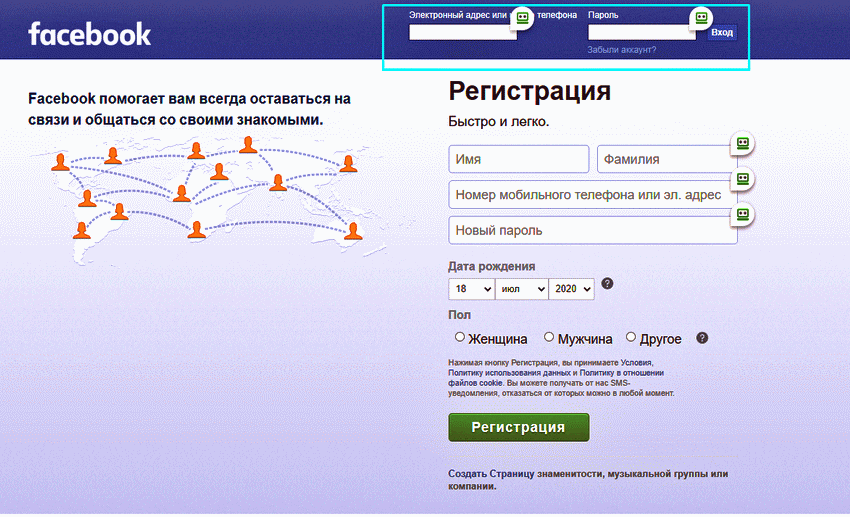Click RoboForm icon on login password field
This screenshot has width=850, height=517.
(701, 17)
